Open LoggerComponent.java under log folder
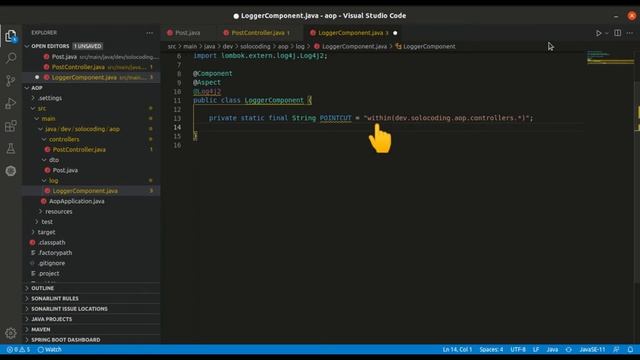Viewport: 640px width, 360px height. pyautogui.click(x=91, y=191)
